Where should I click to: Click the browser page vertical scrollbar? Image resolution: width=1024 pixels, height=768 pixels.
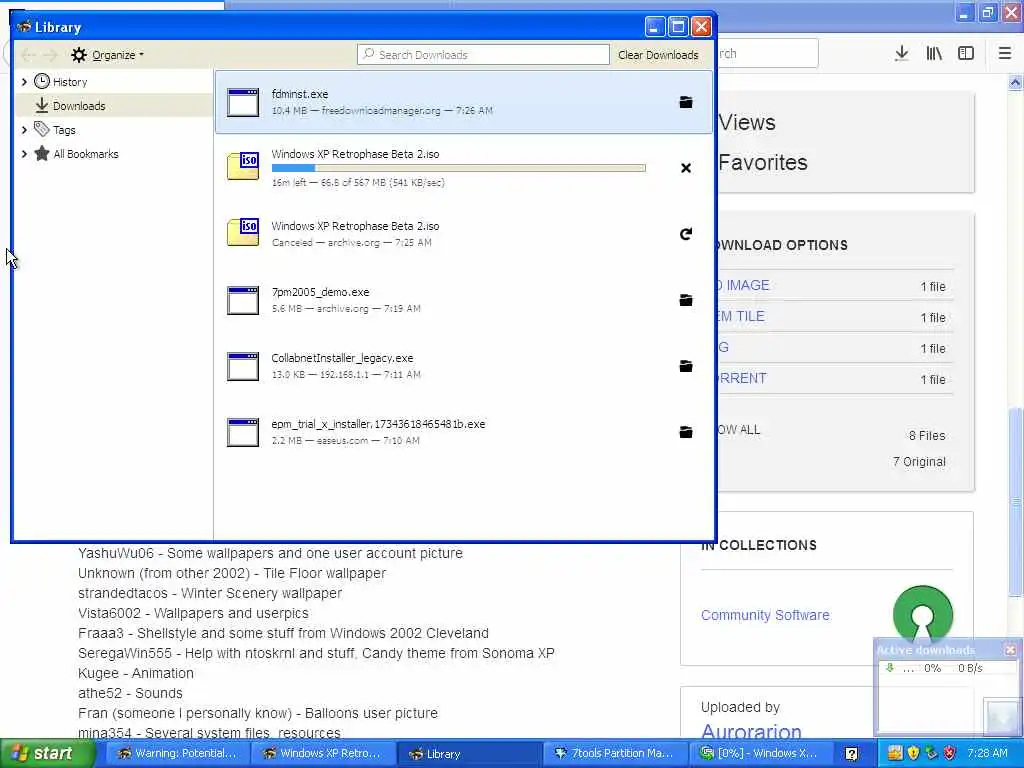point(1015,503)
